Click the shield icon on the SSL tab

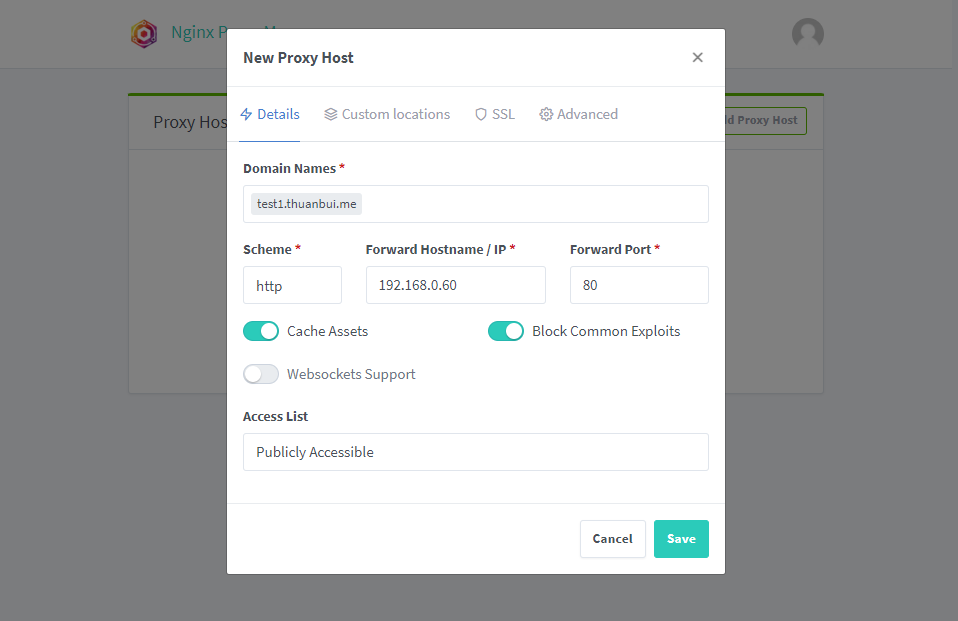click(481, 114)
